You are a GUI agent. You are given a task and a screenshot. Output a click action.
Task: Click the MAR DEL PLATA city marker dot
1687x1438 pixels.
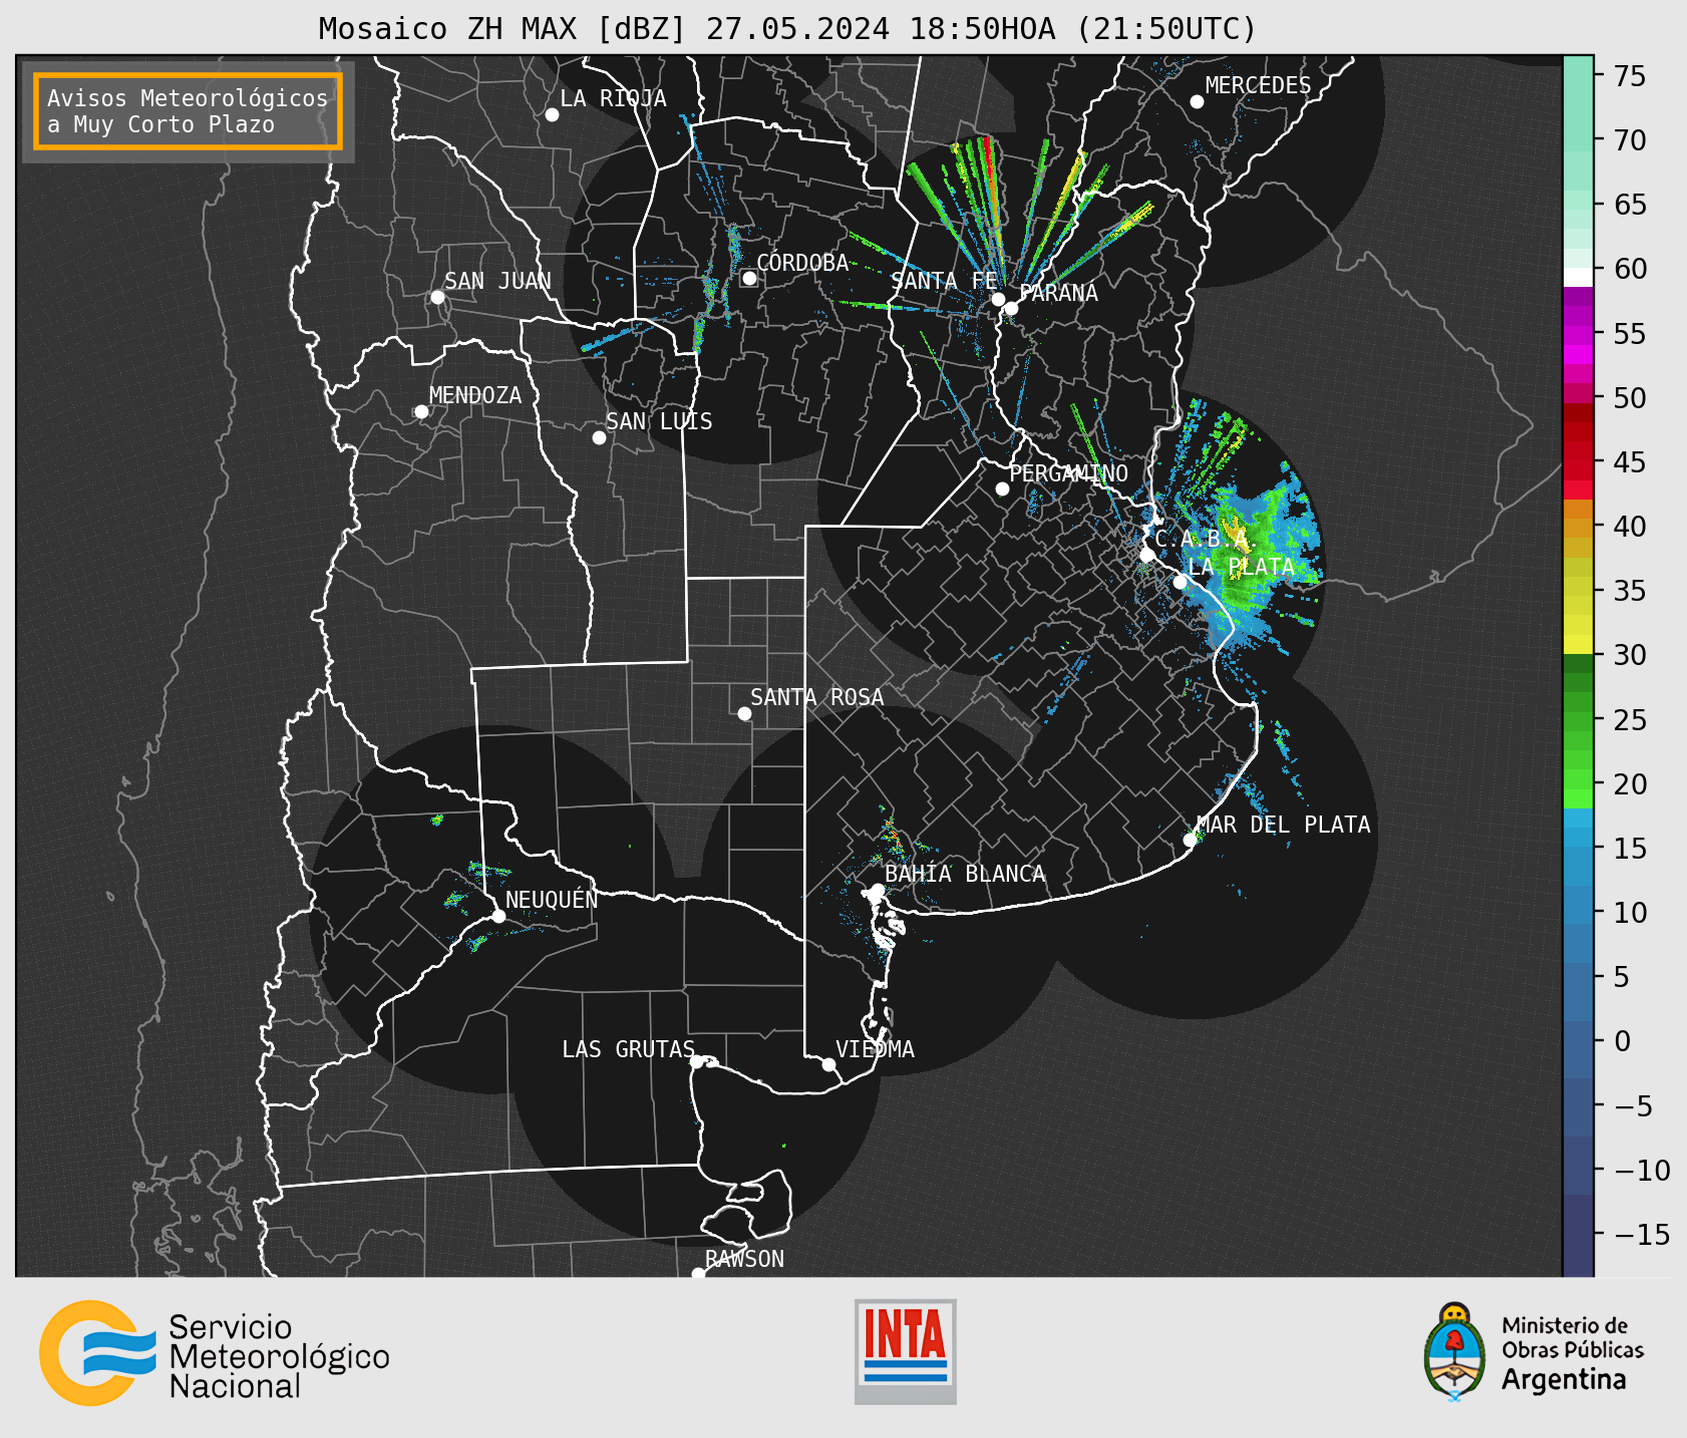coord(1190,840)
